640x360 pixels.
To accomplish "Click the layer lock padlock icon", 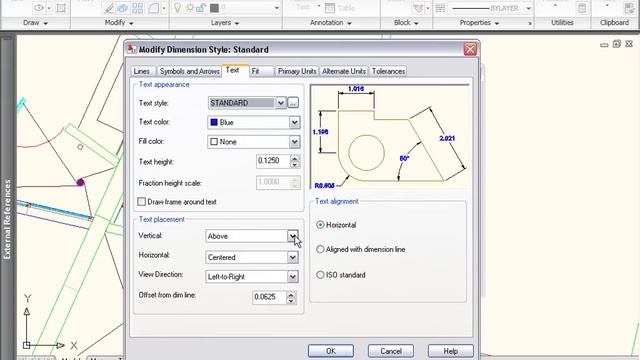I will point(201,8).
